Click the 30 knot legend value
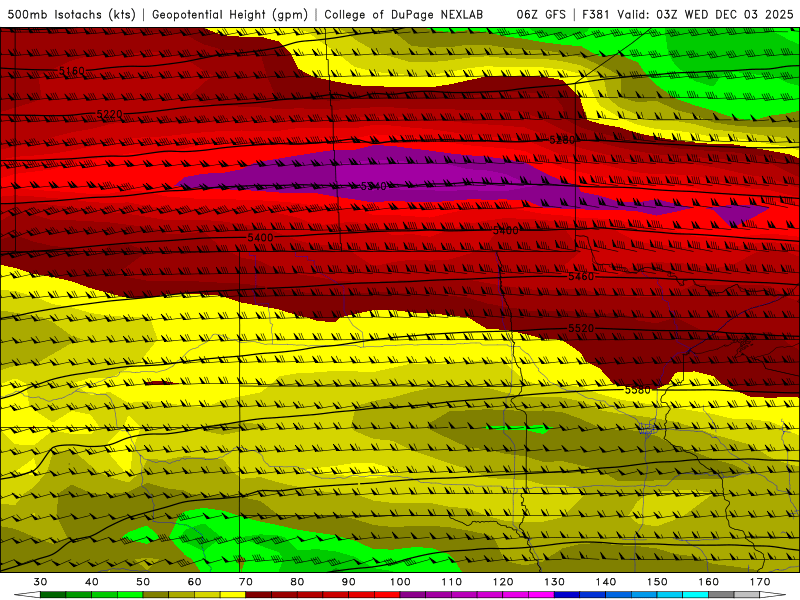The width and height of the screenshot is (800, 600). [x=40, y=582]
